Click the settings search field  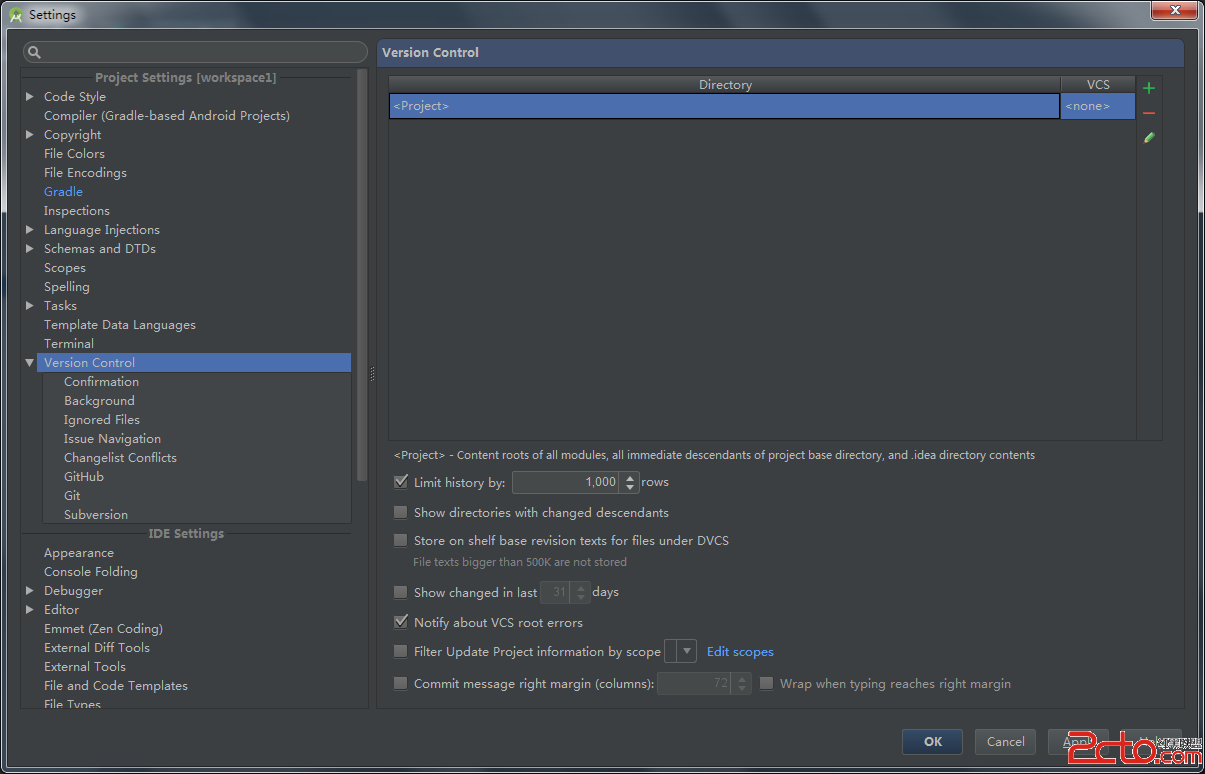coord(195,52)
